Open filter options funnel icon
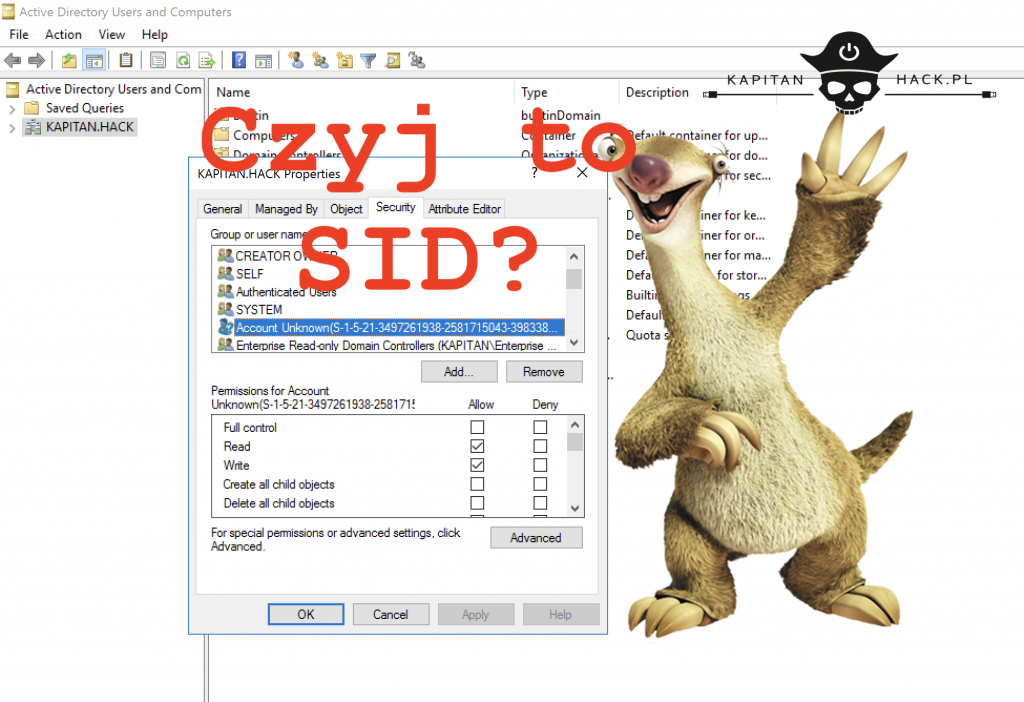 pyautogui.click(x=368, y=61)
